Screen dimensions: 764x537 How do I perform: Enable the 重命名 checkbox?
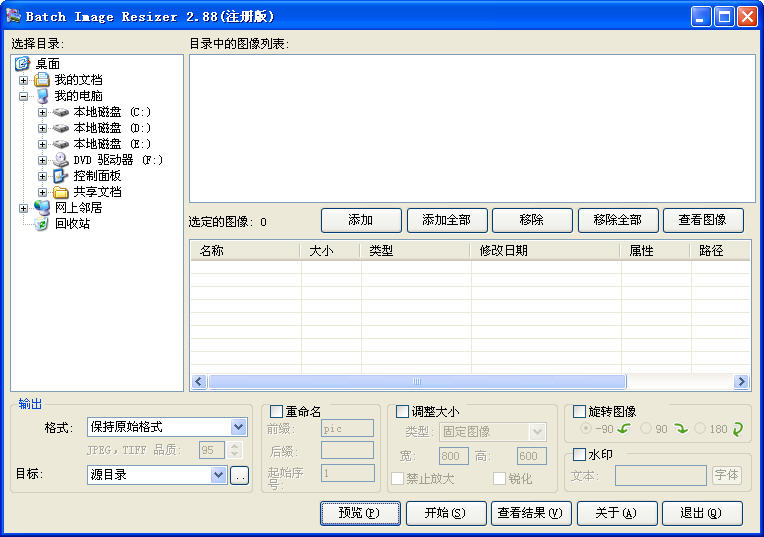coord(277,411)
